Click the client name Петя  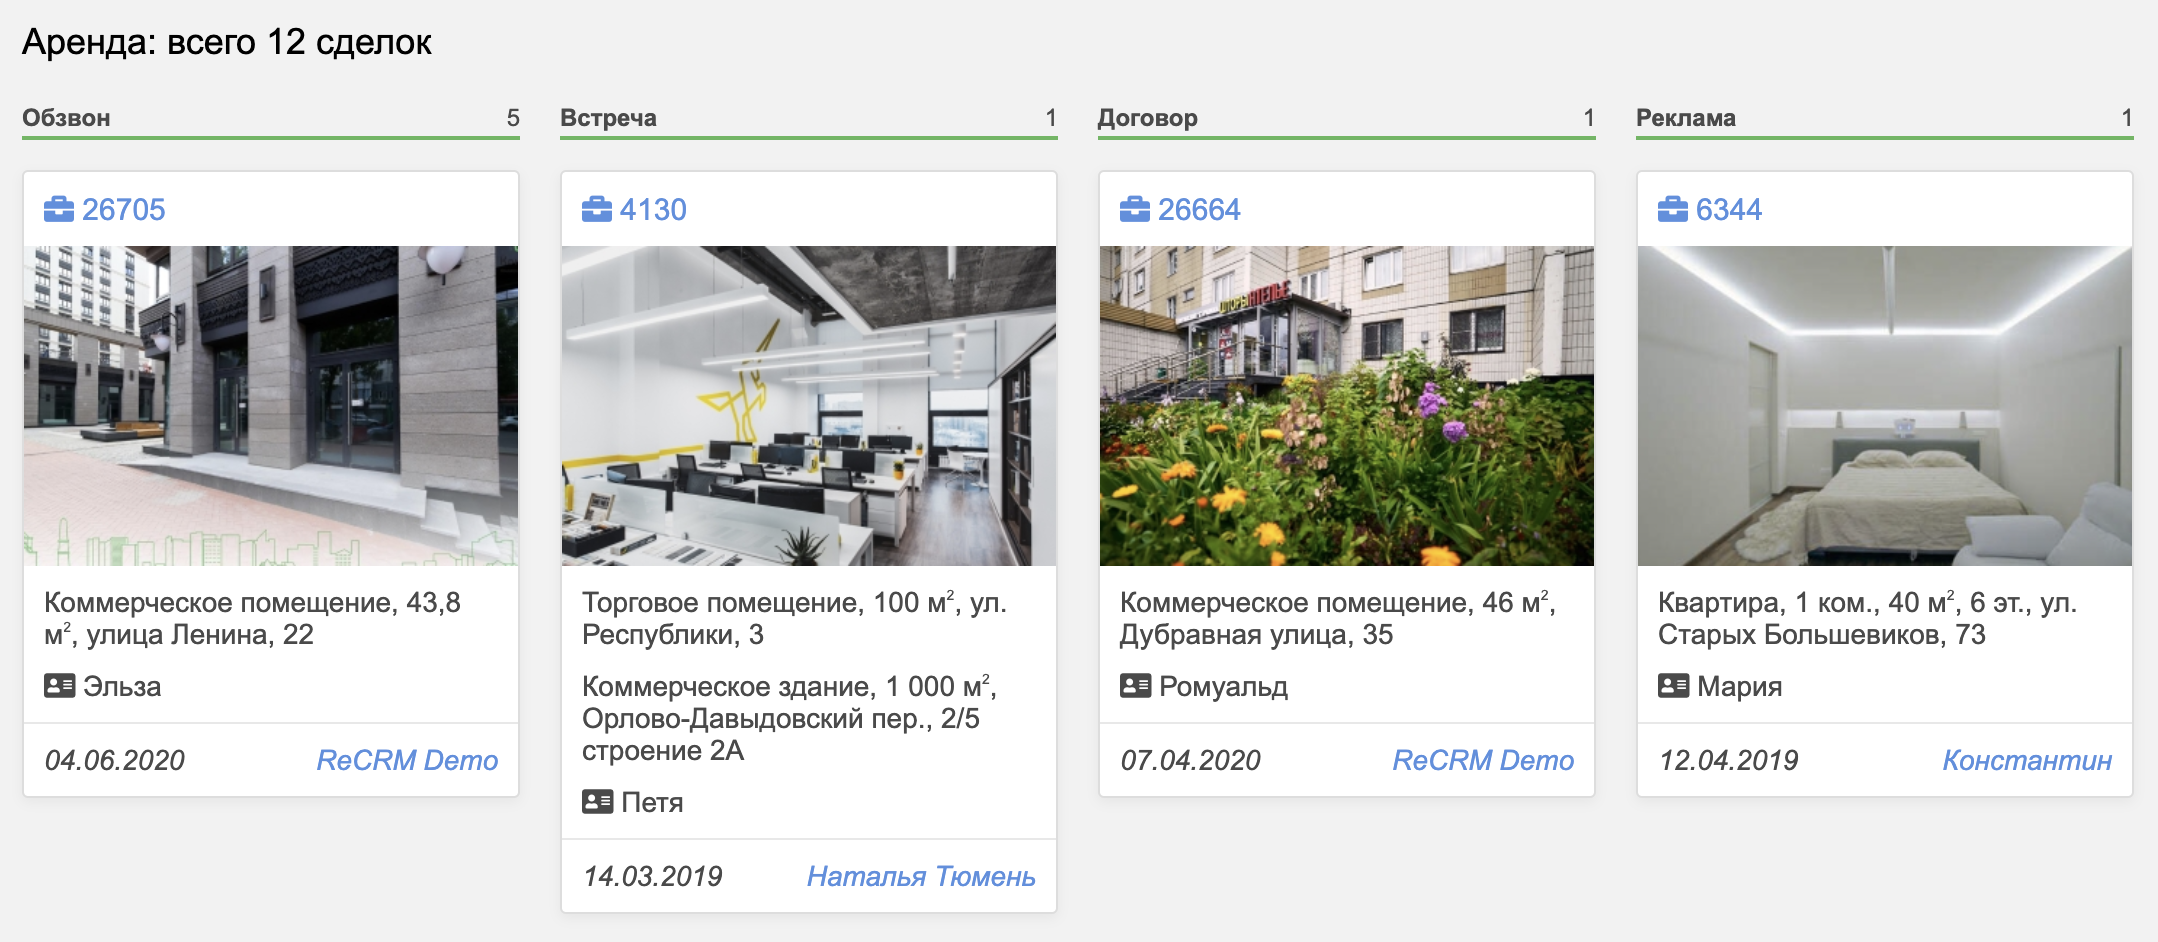coord(652,802)
